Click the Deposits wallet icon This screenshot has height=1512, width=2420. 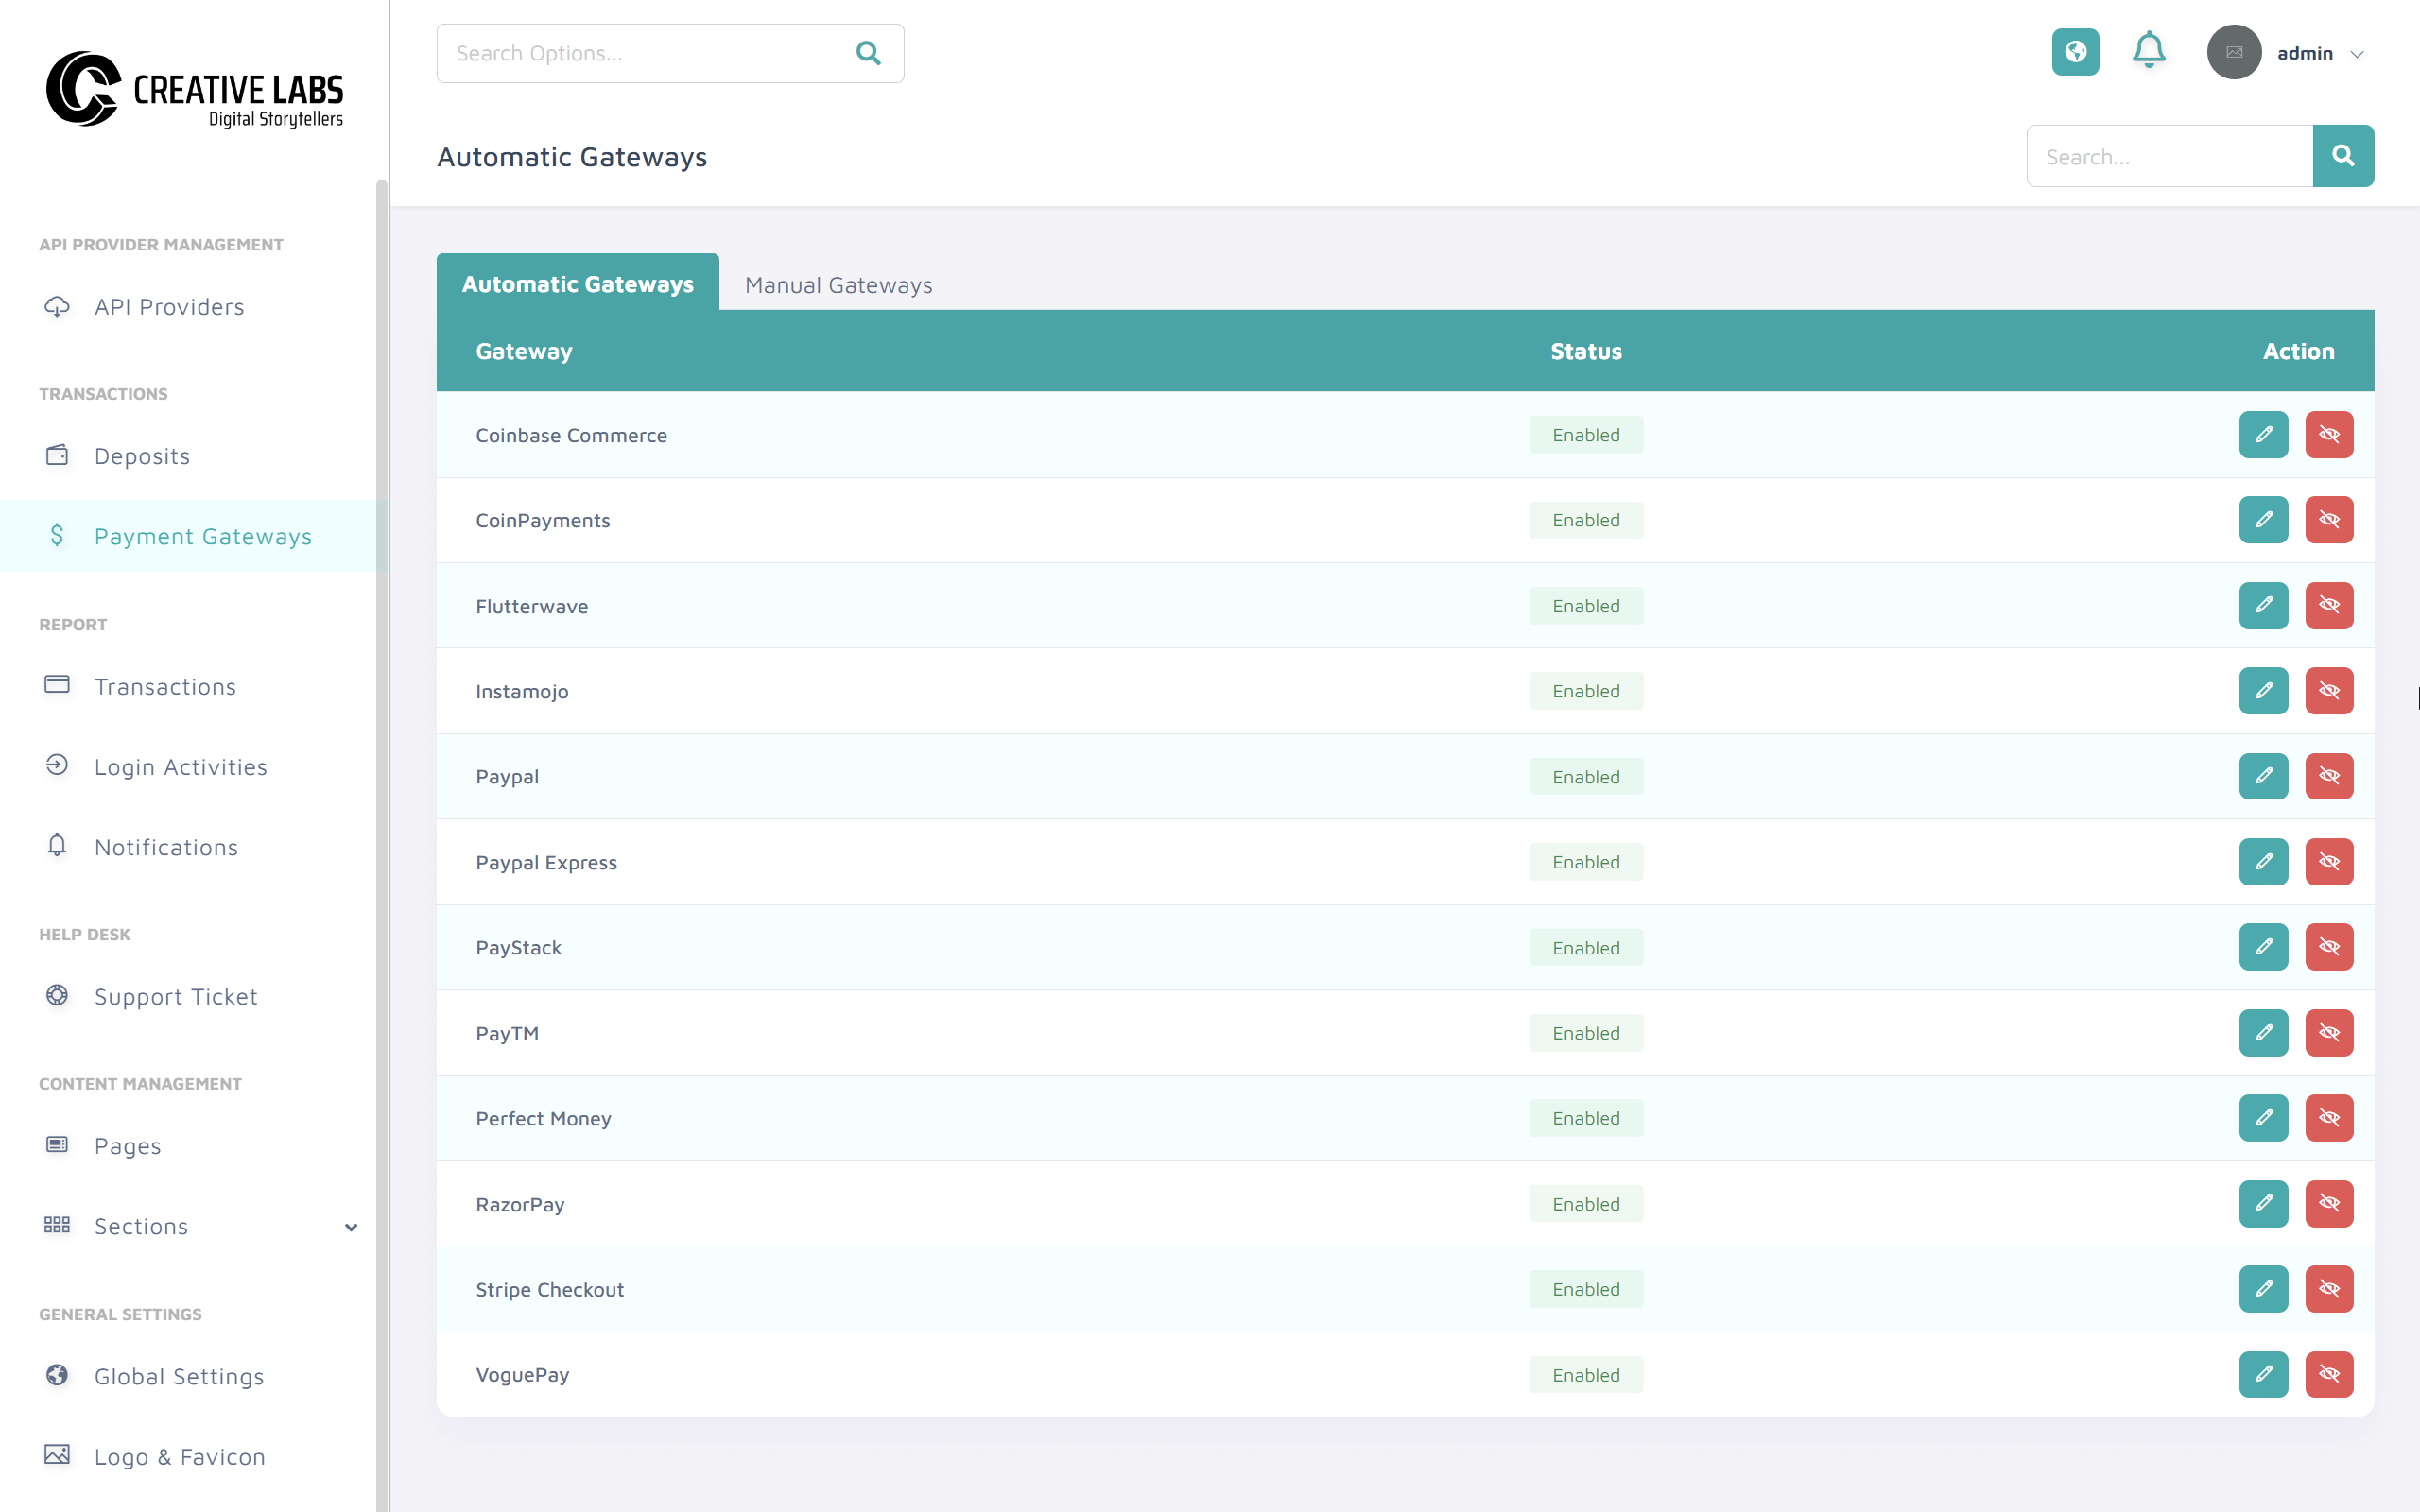pyautogui.click(x=57, y=455)
